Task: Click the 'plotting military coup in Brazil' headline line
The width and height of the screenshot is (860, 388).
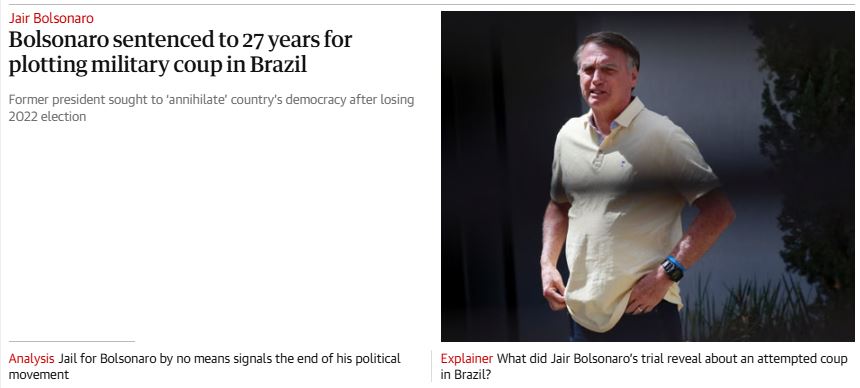Action: click(157, 65)
